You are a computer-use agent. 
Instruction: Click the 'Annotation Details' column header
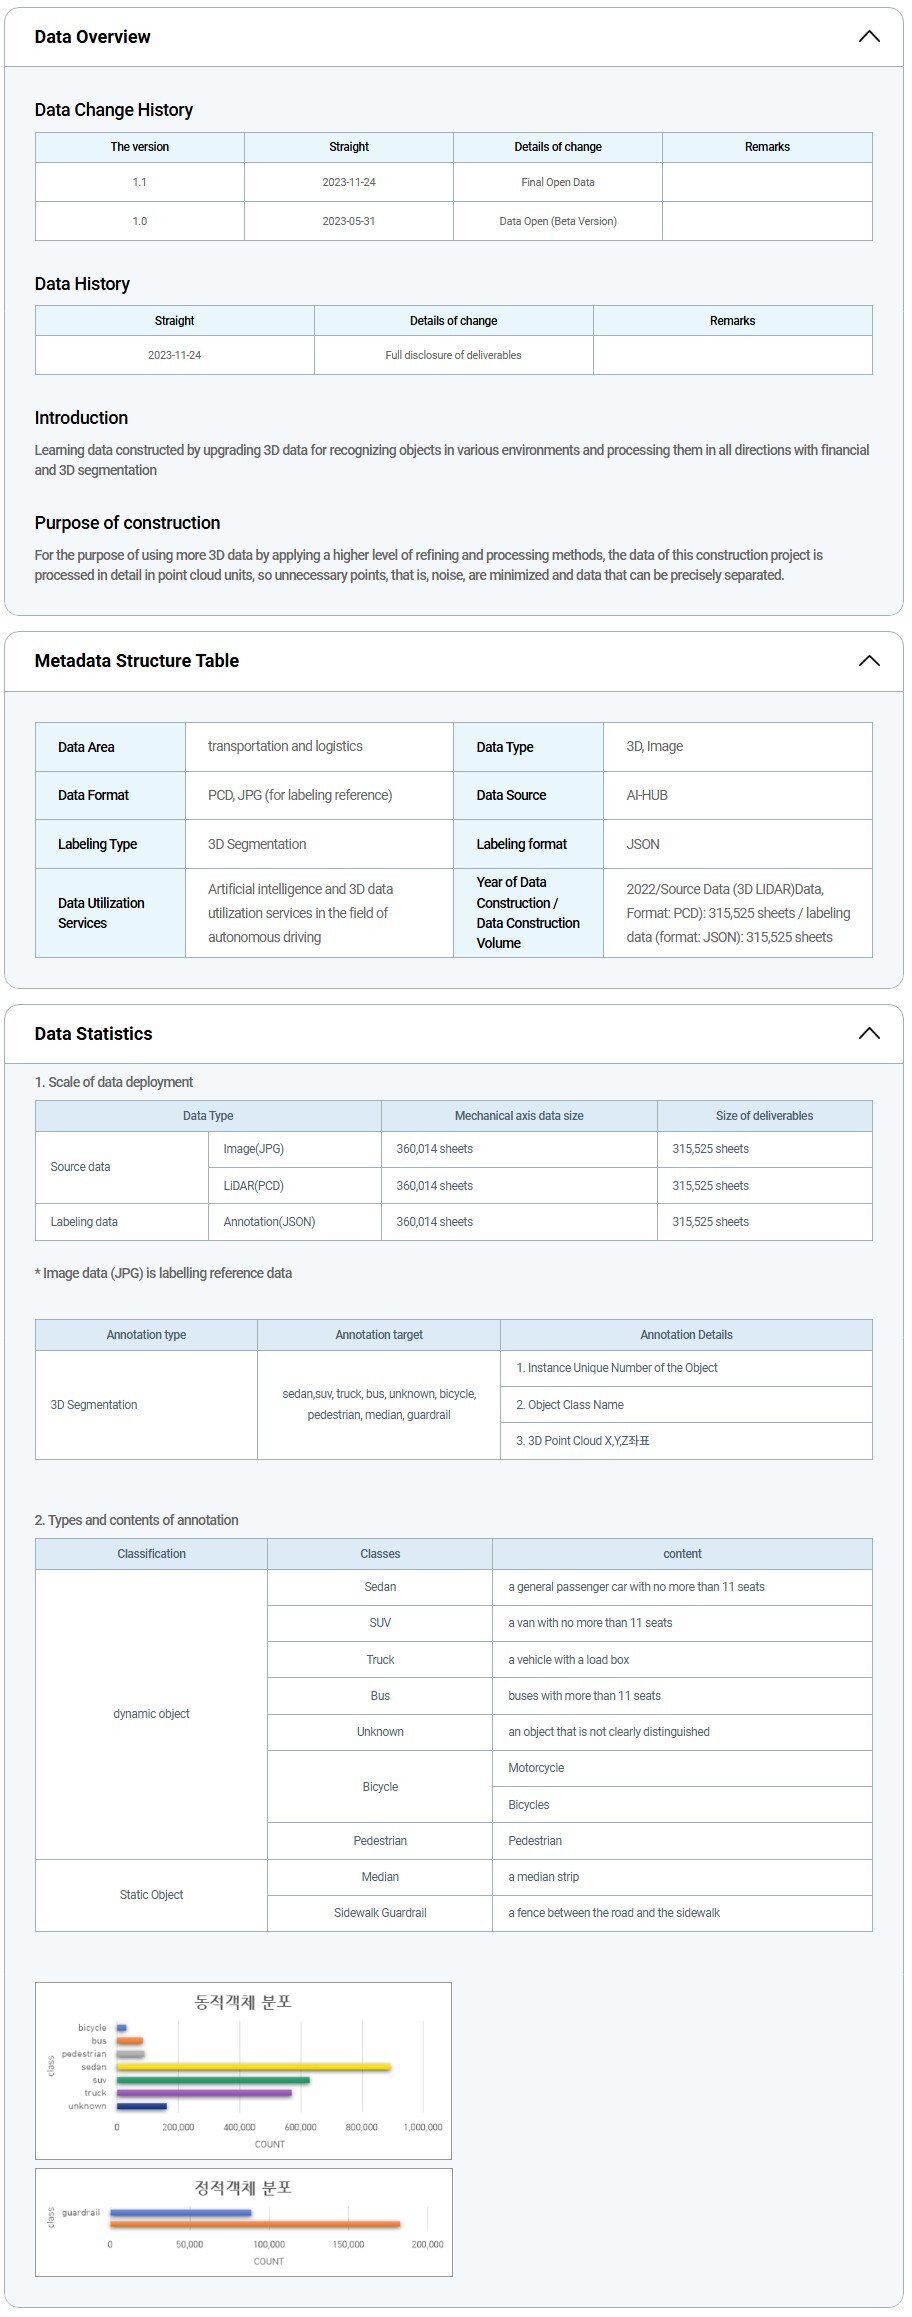point(686,1335)
